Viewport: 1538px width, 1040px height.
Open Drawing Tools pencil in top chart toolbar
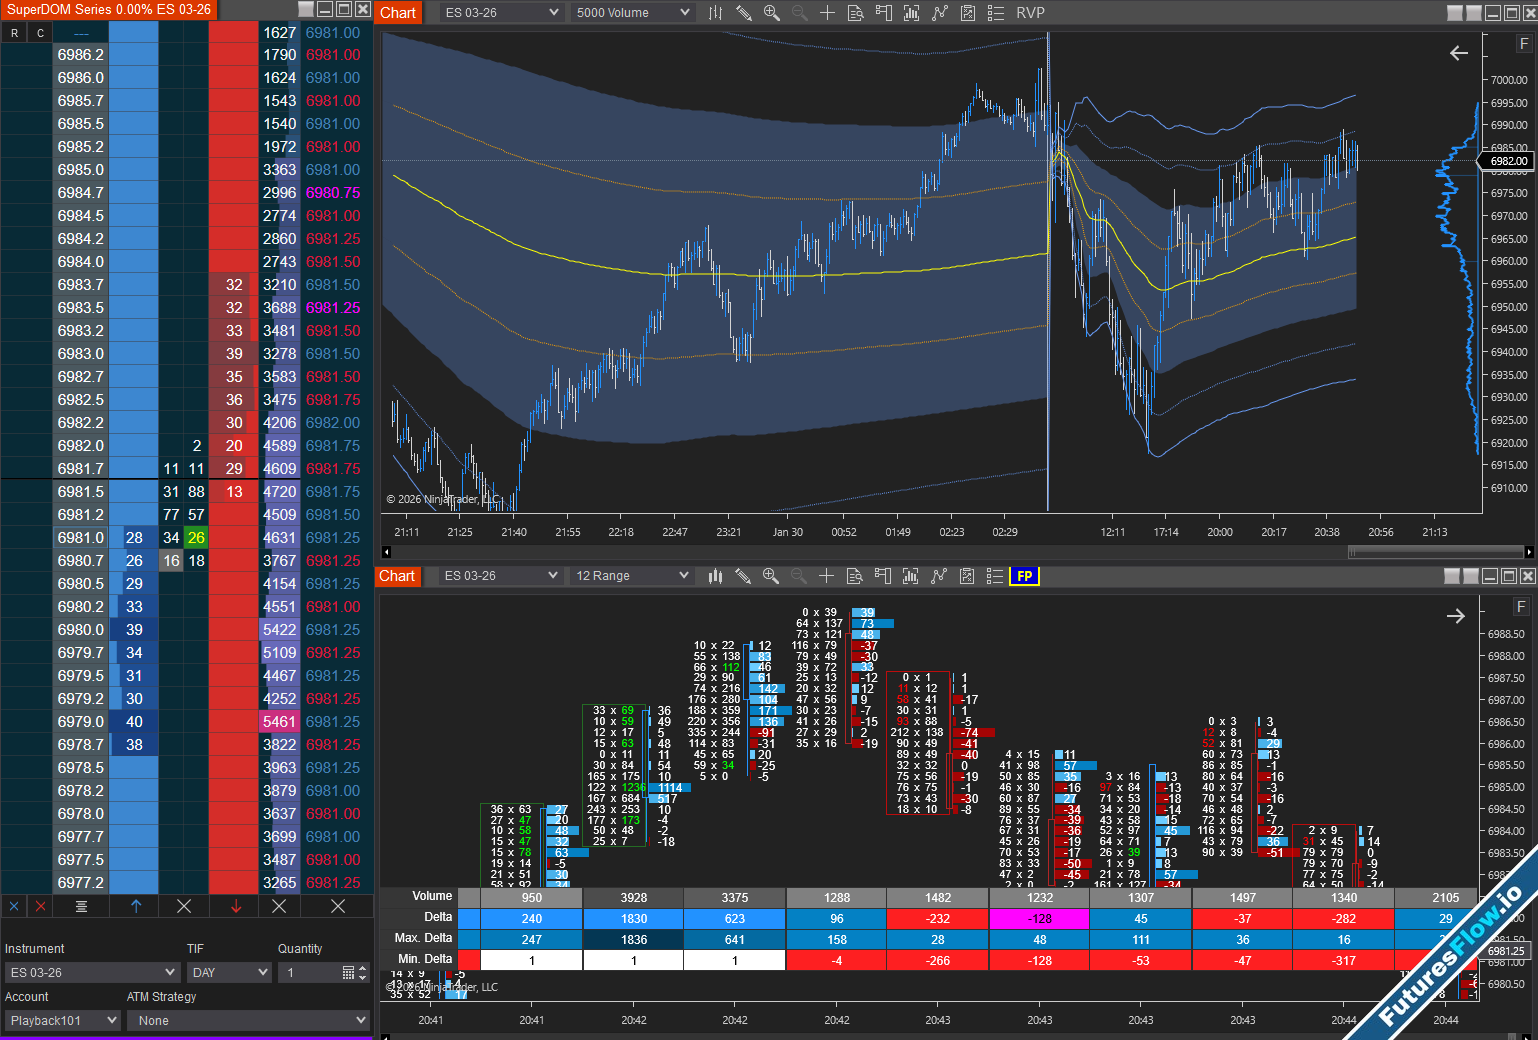[744, 13]
